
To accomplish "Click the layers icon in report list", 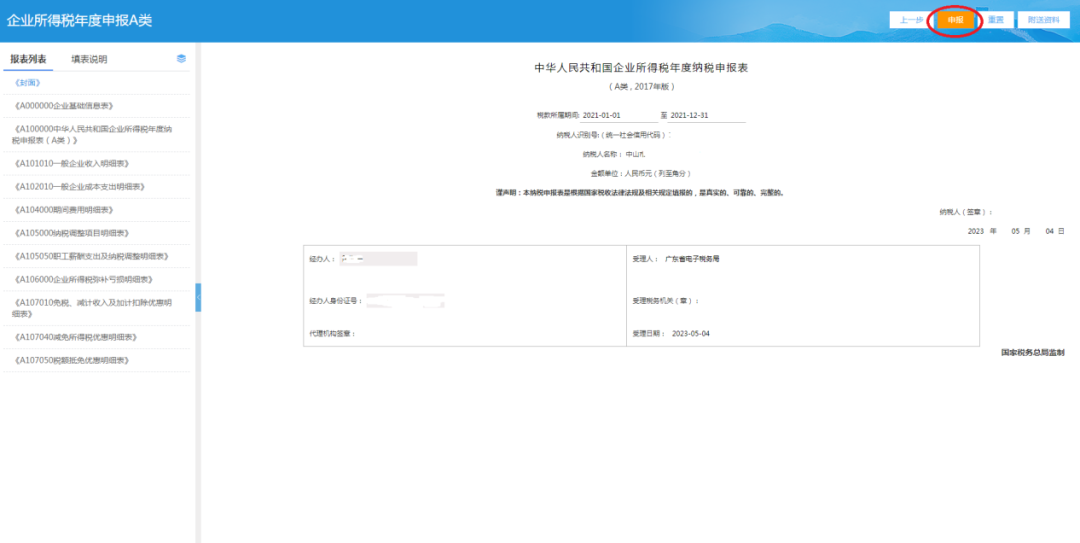I will click(181, 59).
